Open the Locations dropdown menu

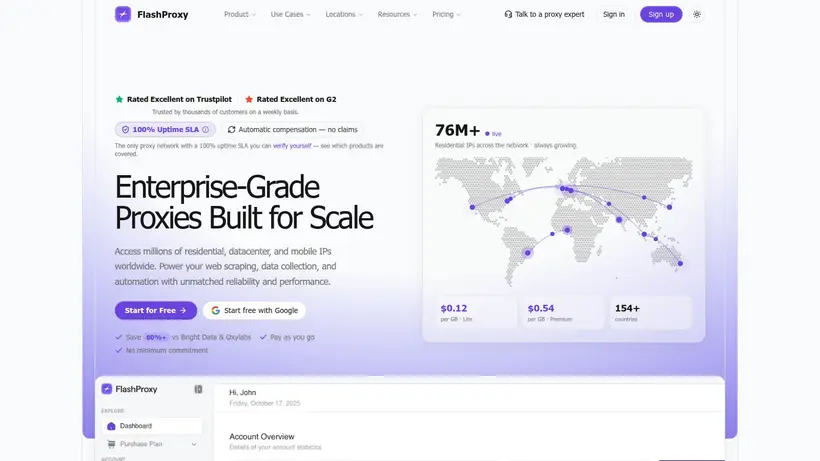point(344,15)
